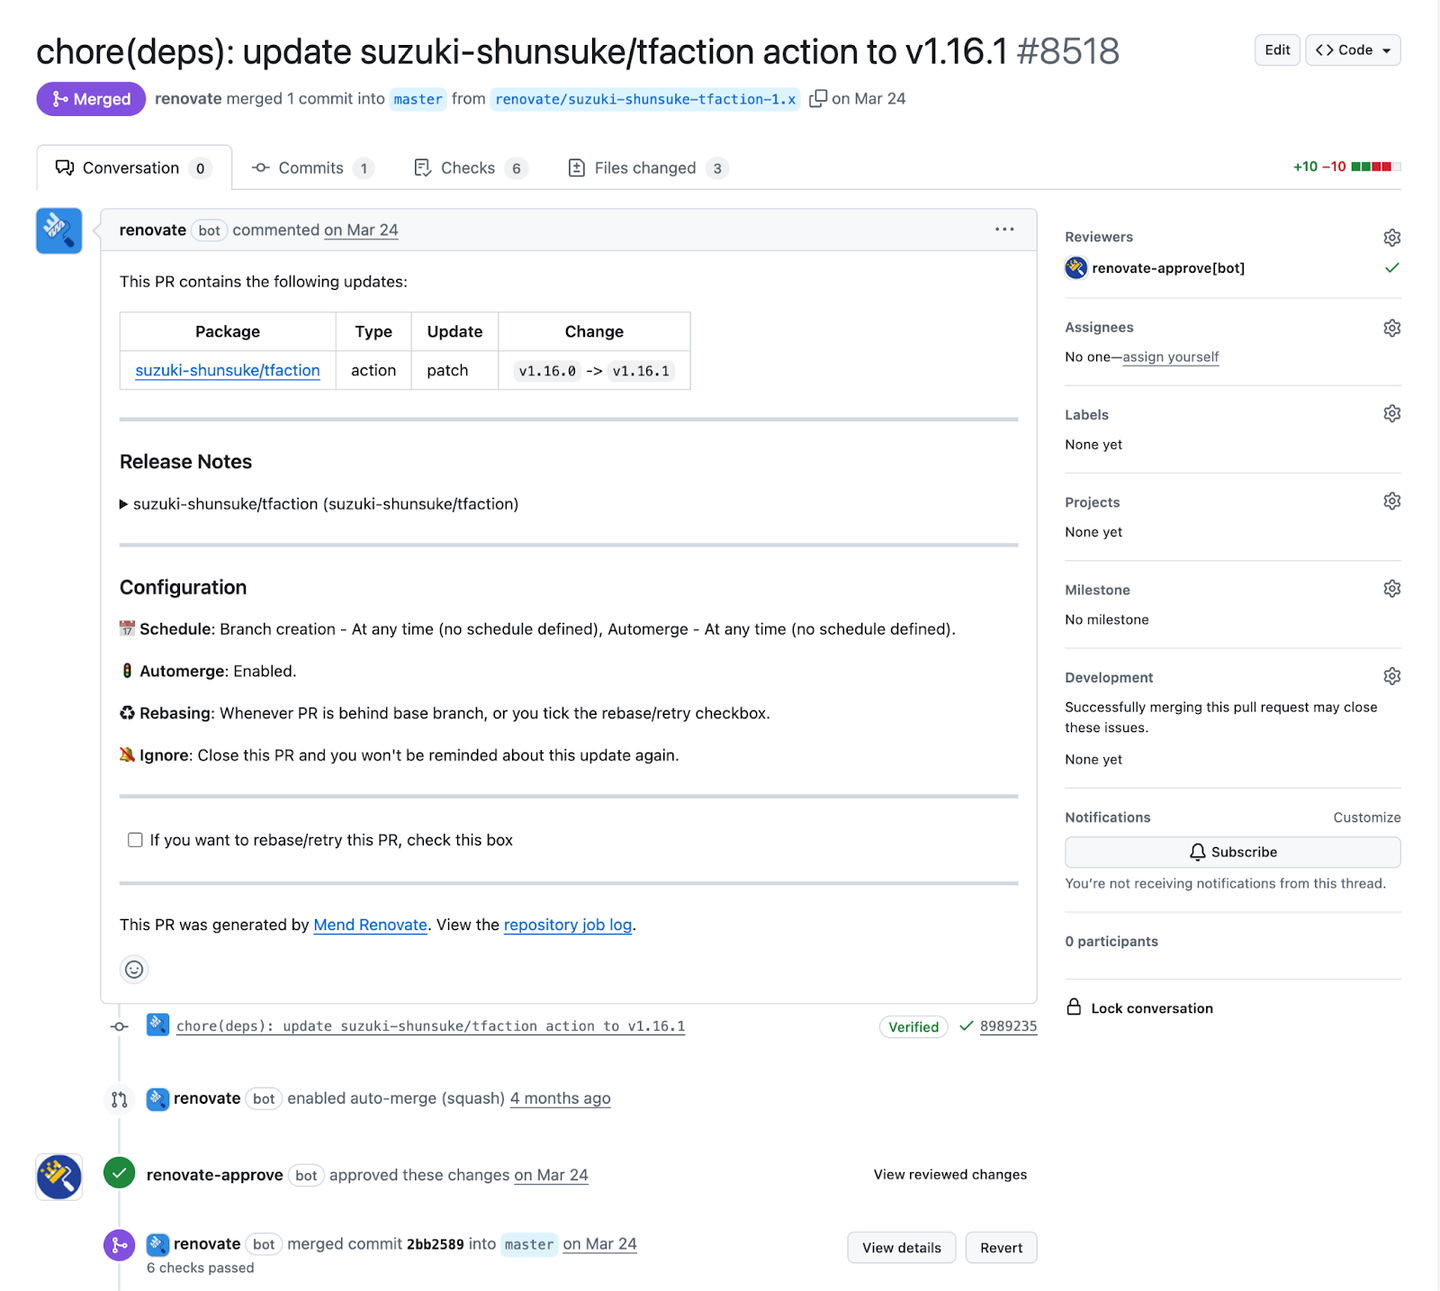
Task: Check the rebase/retry PR checkbox
Action: coord(135,840)
